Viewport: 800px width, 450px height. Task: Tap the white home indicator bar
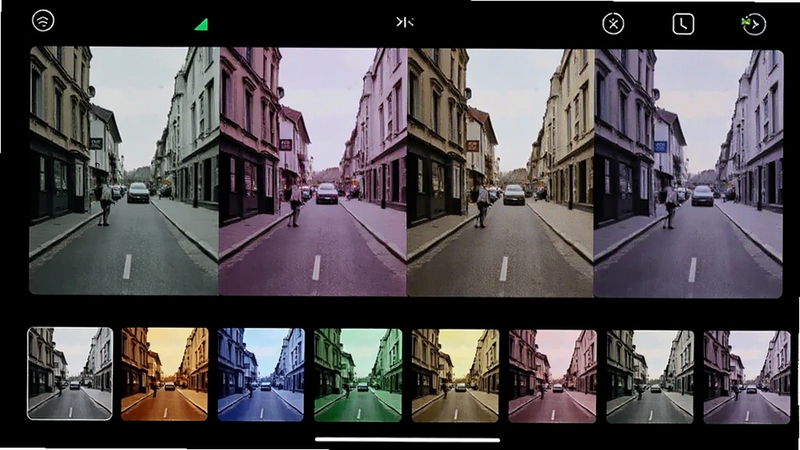(x=407, y=439)
